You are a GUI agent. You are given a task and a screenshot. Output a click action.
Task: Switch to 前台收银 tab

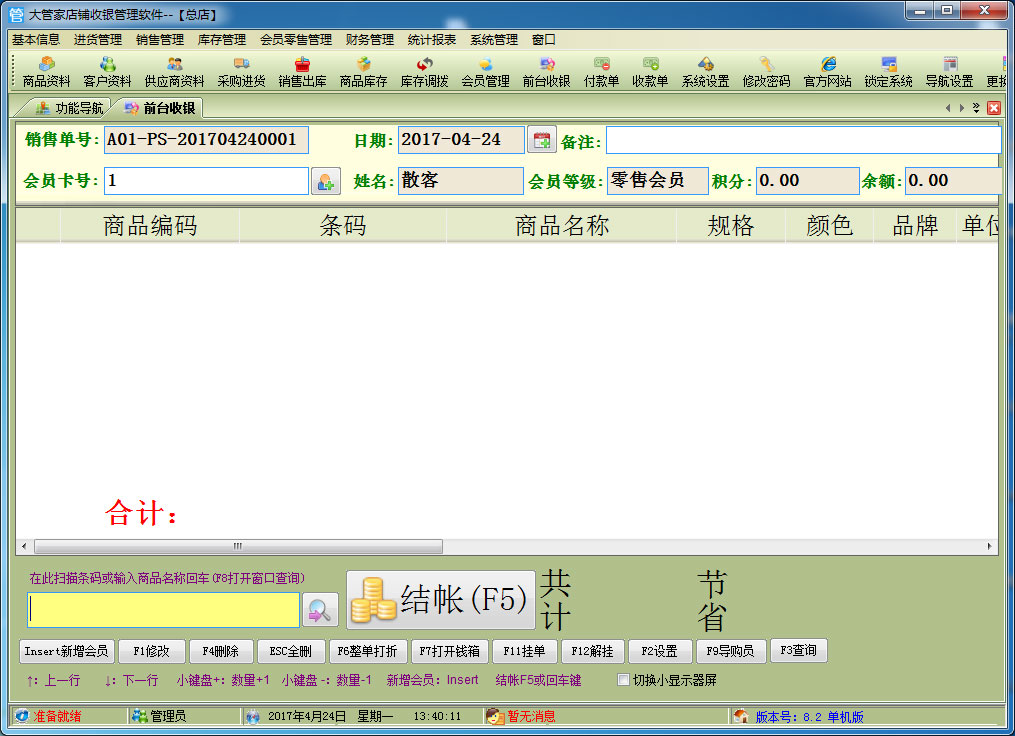click(x=159, y=108)
